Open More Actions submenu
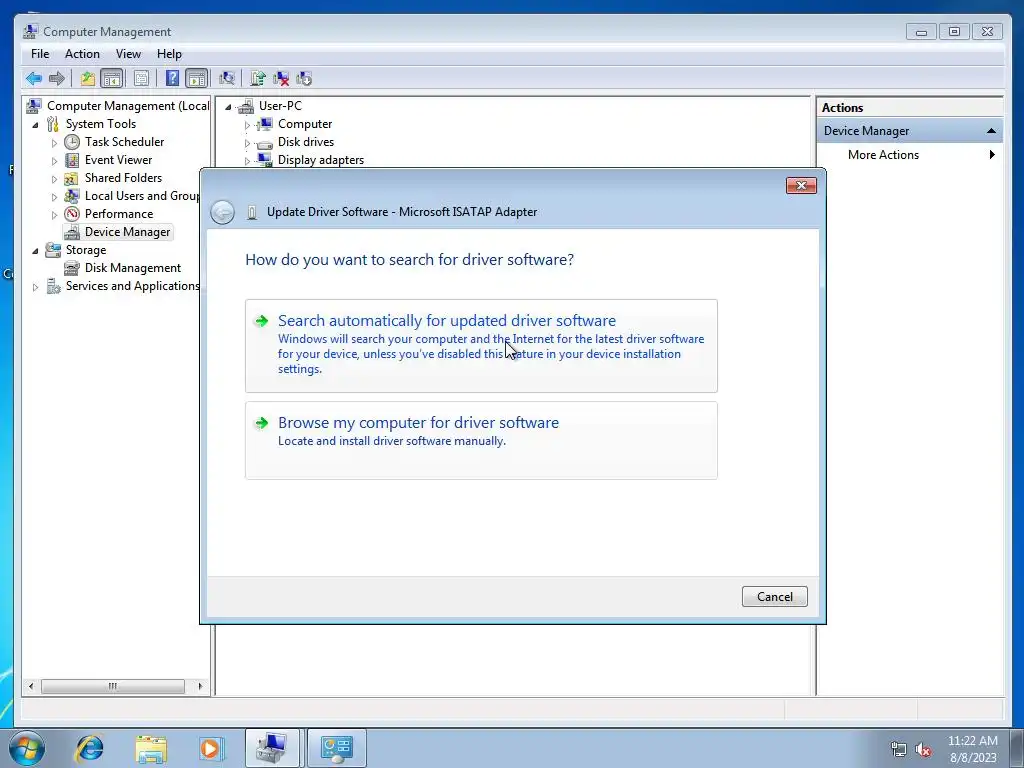 click(x=909, y=155)
